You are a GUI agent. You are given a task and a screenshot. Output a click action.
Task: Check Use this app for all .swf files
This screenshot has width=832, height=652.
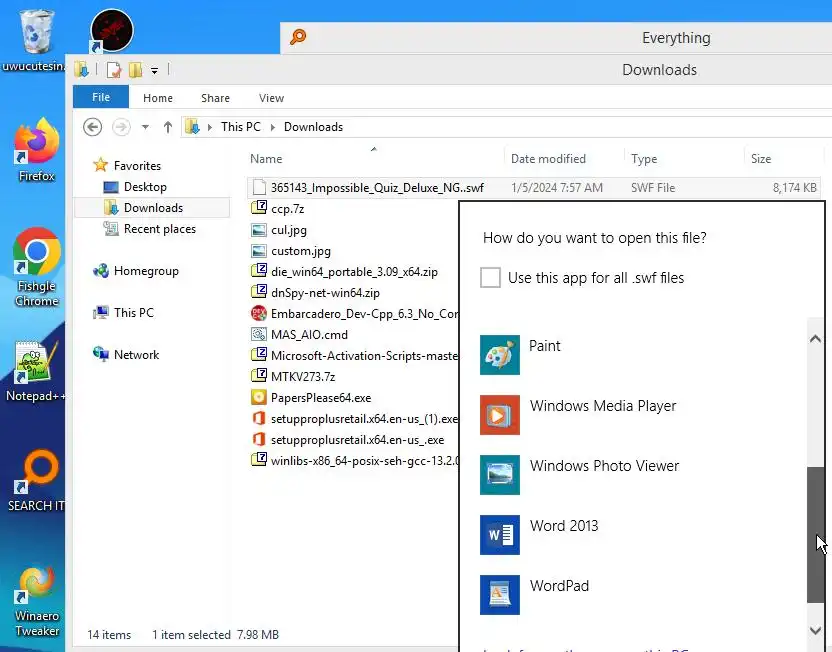click(490, 277)
